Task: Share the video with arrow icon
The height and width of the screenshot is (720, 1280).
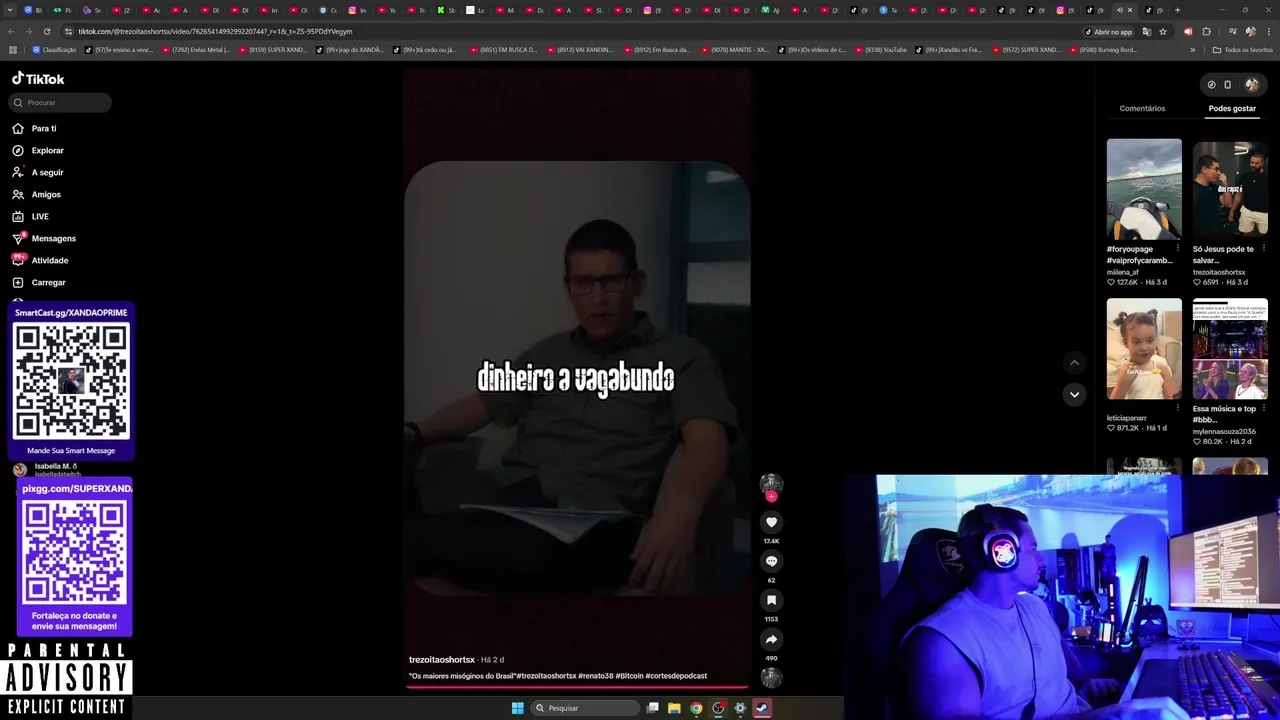Action: 771,639
